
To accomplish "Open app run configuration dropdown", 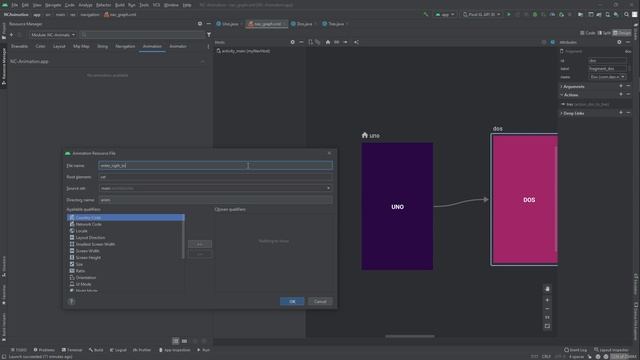I will click(x=445, y=14).
